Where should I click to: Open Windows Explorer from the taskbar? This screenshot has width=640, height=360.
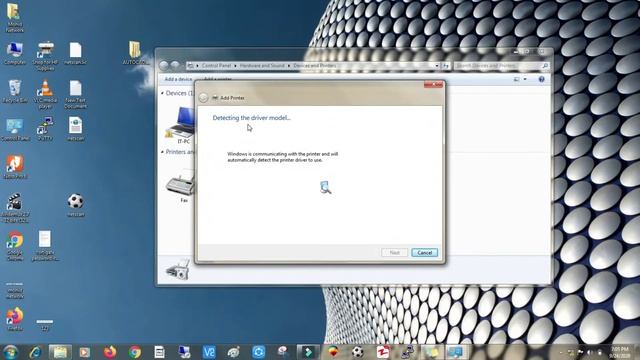coord(60,352)
